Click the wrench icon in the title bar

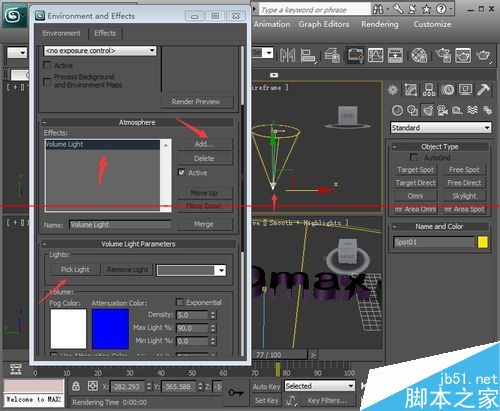(398, 9)
